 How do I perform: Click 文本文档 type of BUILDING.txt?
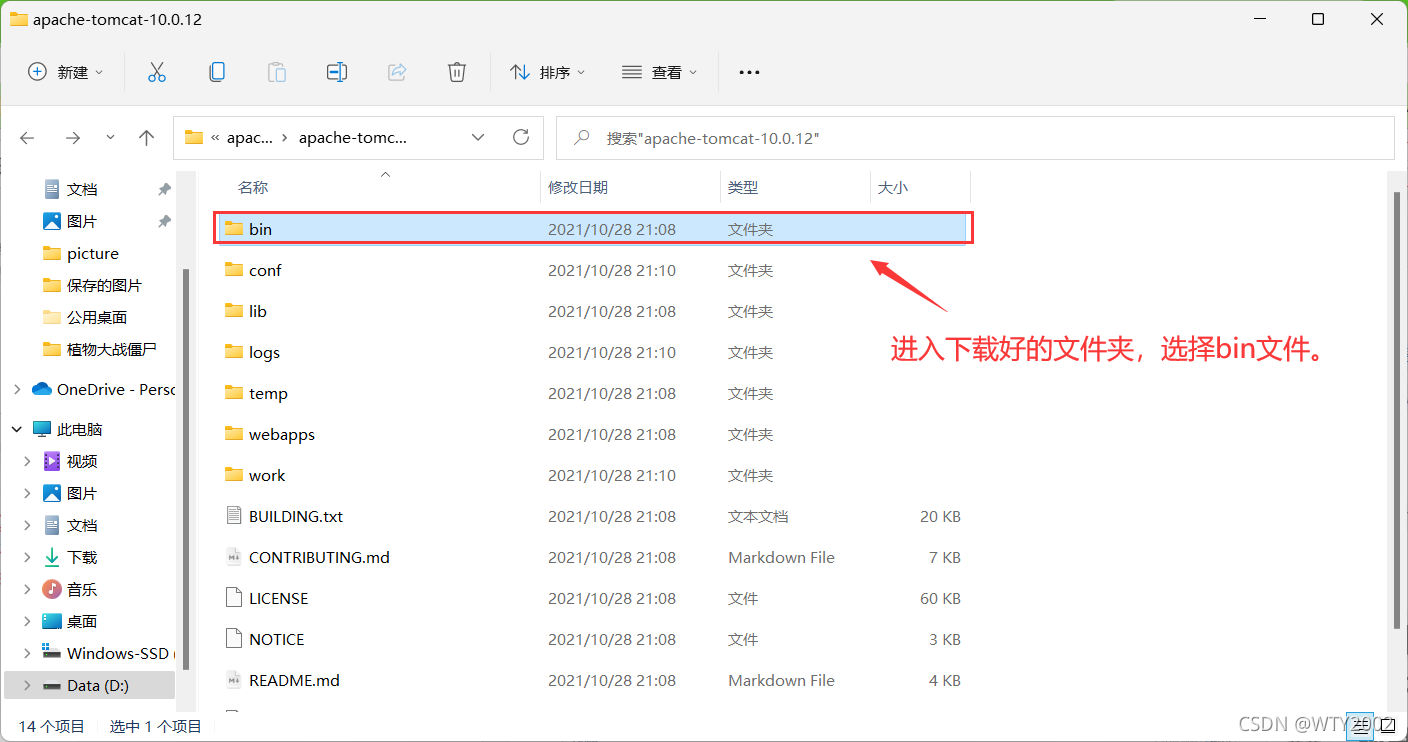(x=758, y=516)
